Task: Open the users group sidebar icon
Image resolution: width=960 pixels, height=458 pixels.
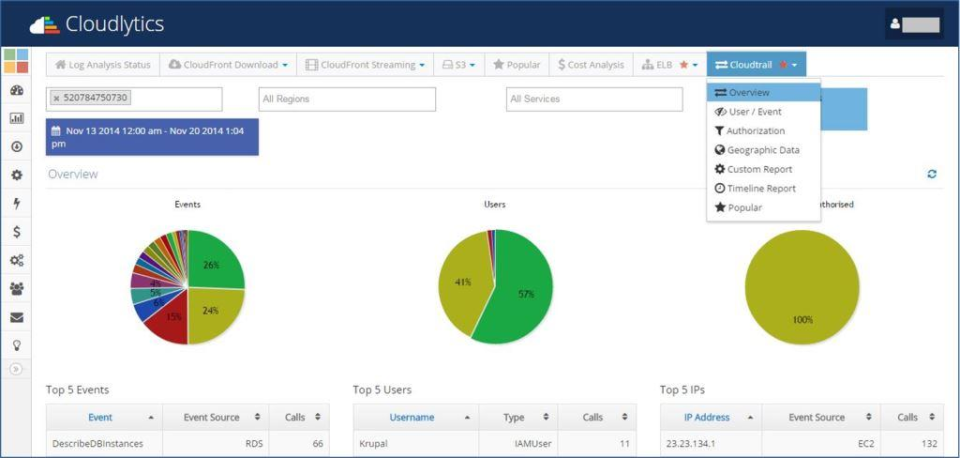Action: pyautogui.click(x=17, y=289)
